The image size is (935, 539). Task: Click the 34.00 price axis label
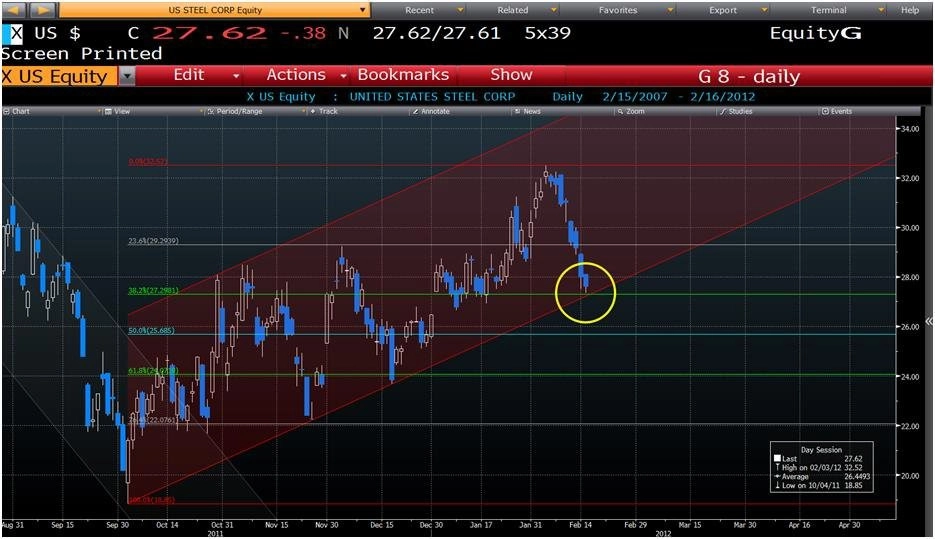[908, 129]
